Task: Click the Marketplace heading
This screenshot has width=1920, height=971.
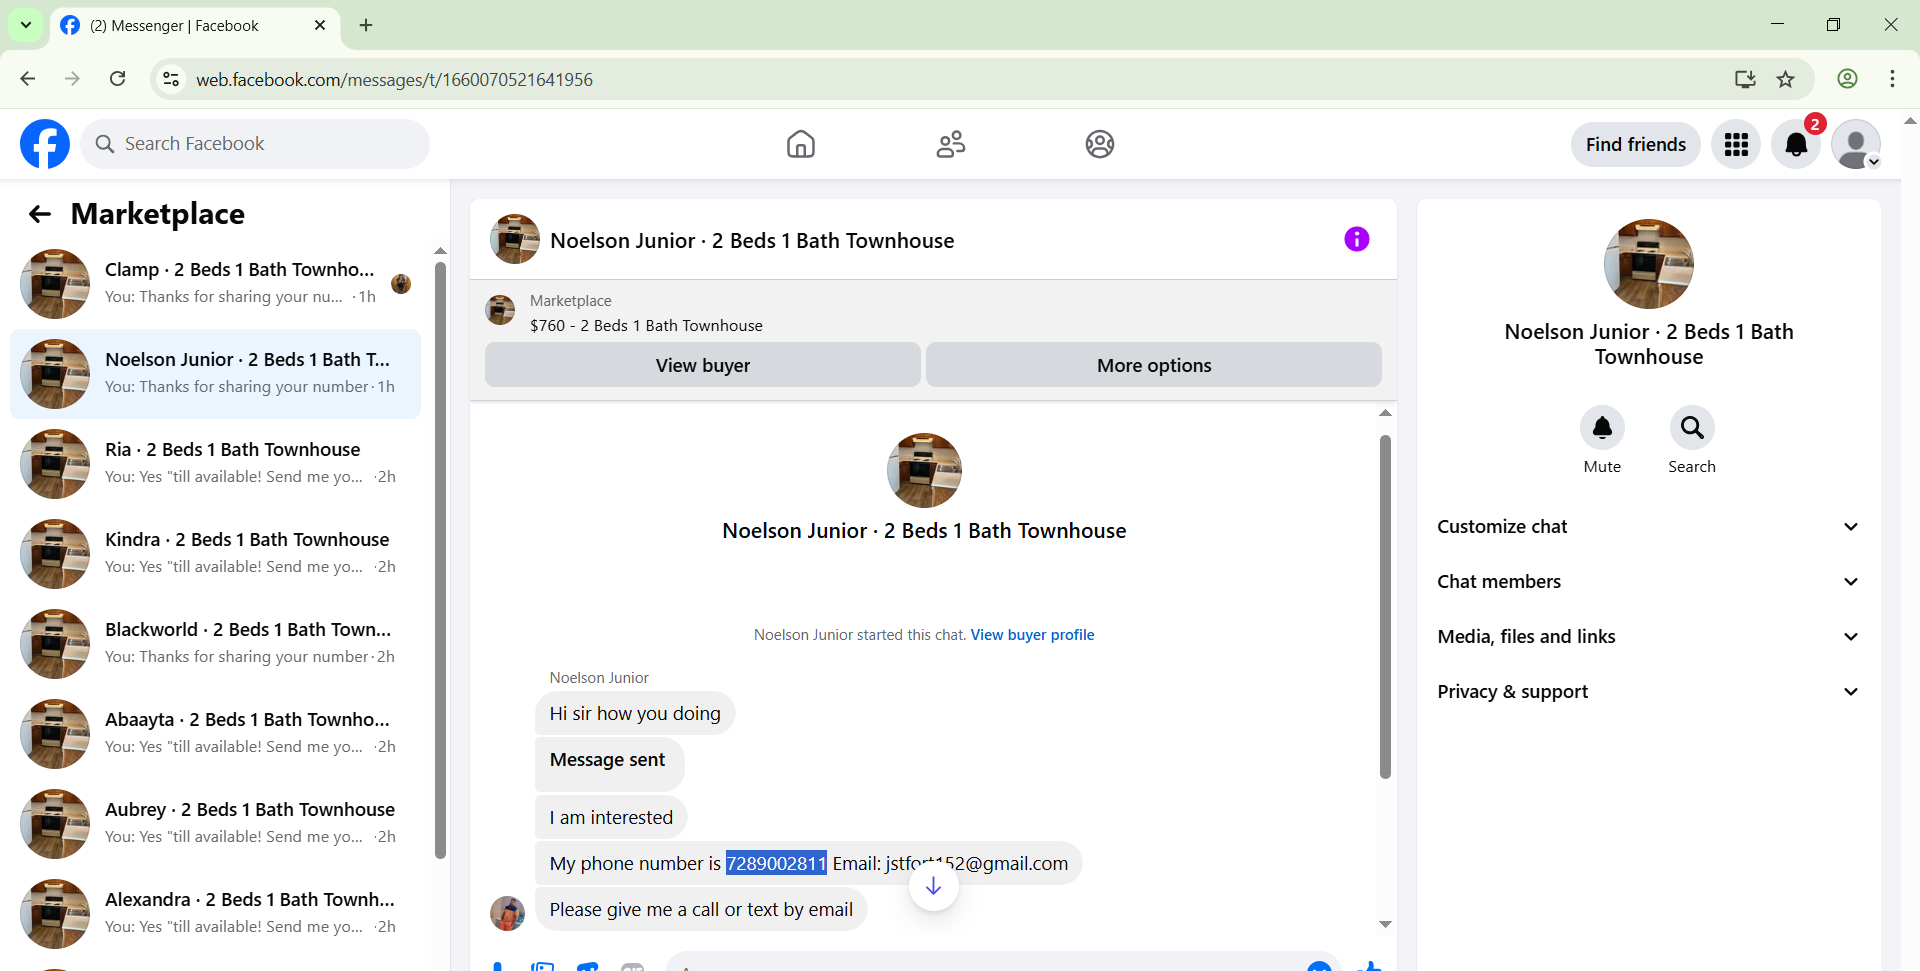Action: click(x=158, y=214)
